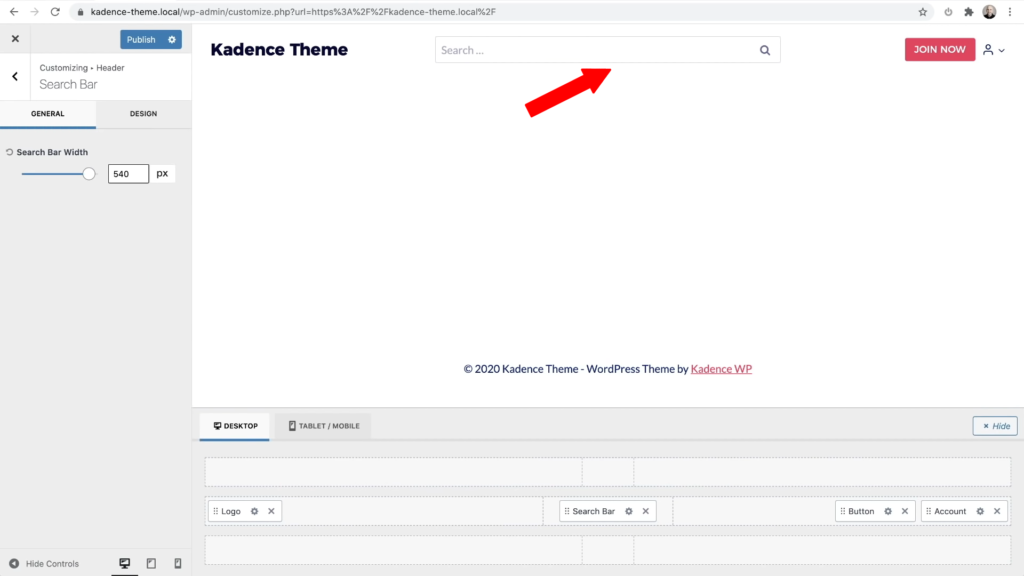
Task: Switch to the General tab
Action: (x=48, y=114)
